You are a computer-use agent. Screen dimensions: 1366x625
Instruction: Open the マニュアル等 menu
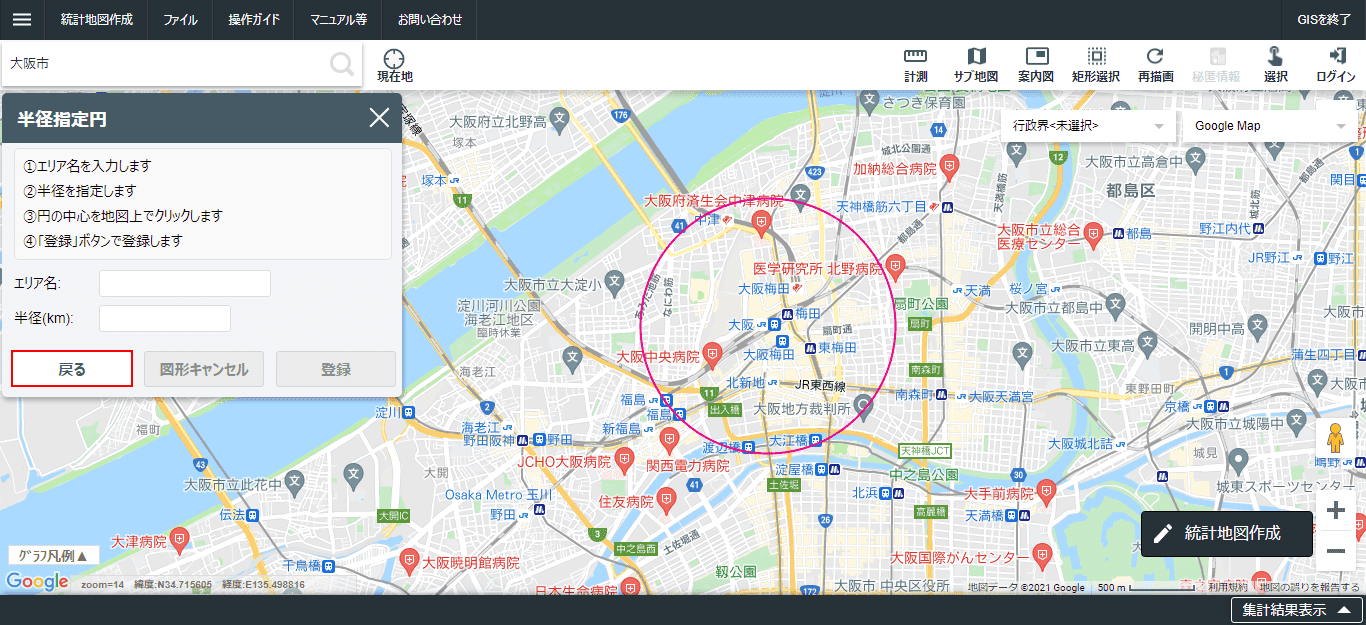(338, 20)
